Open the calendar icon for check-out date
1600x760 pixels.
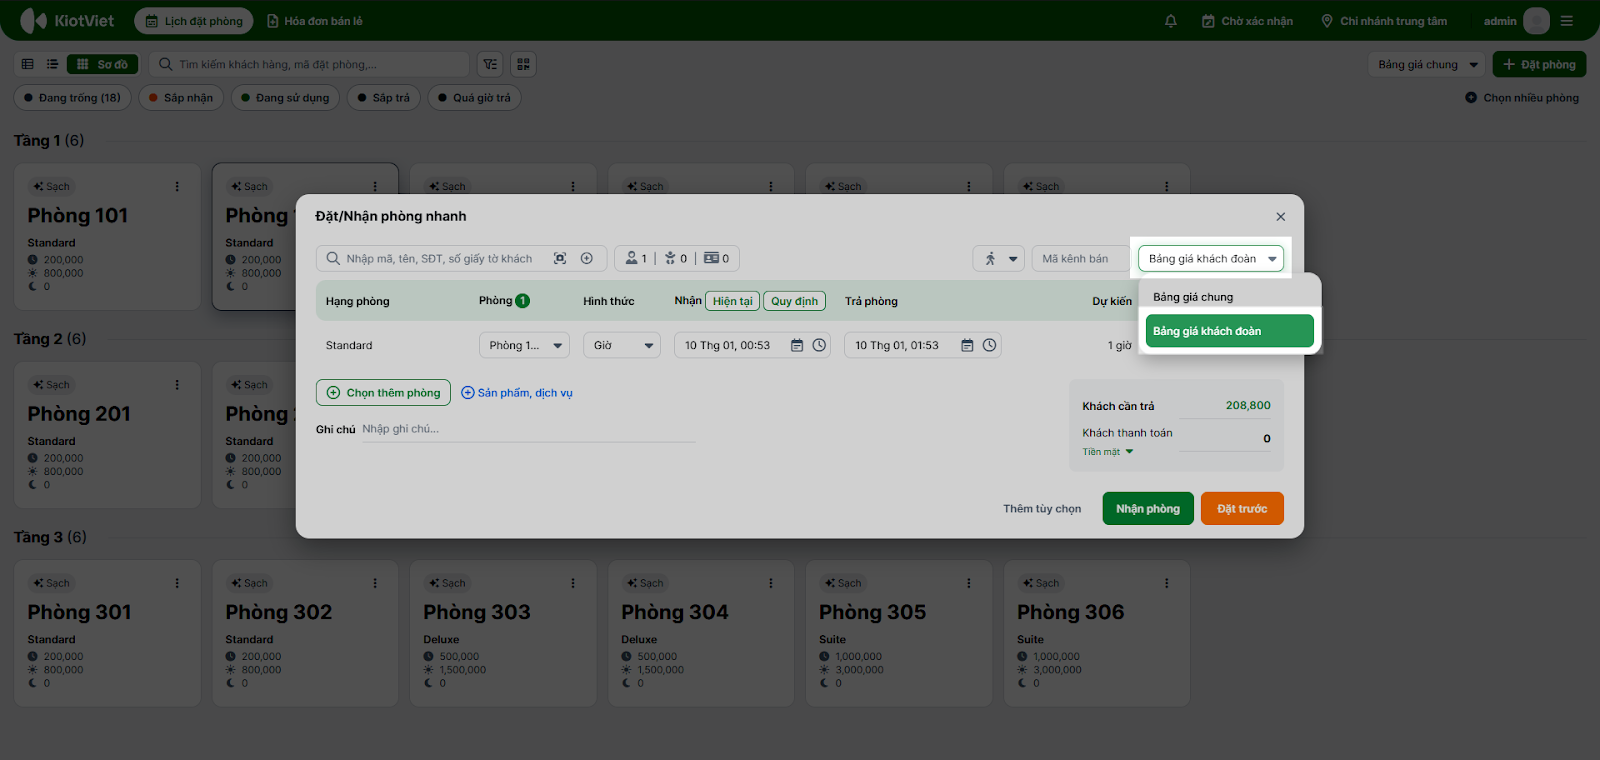pyautogui.click(x=967, y=345)
